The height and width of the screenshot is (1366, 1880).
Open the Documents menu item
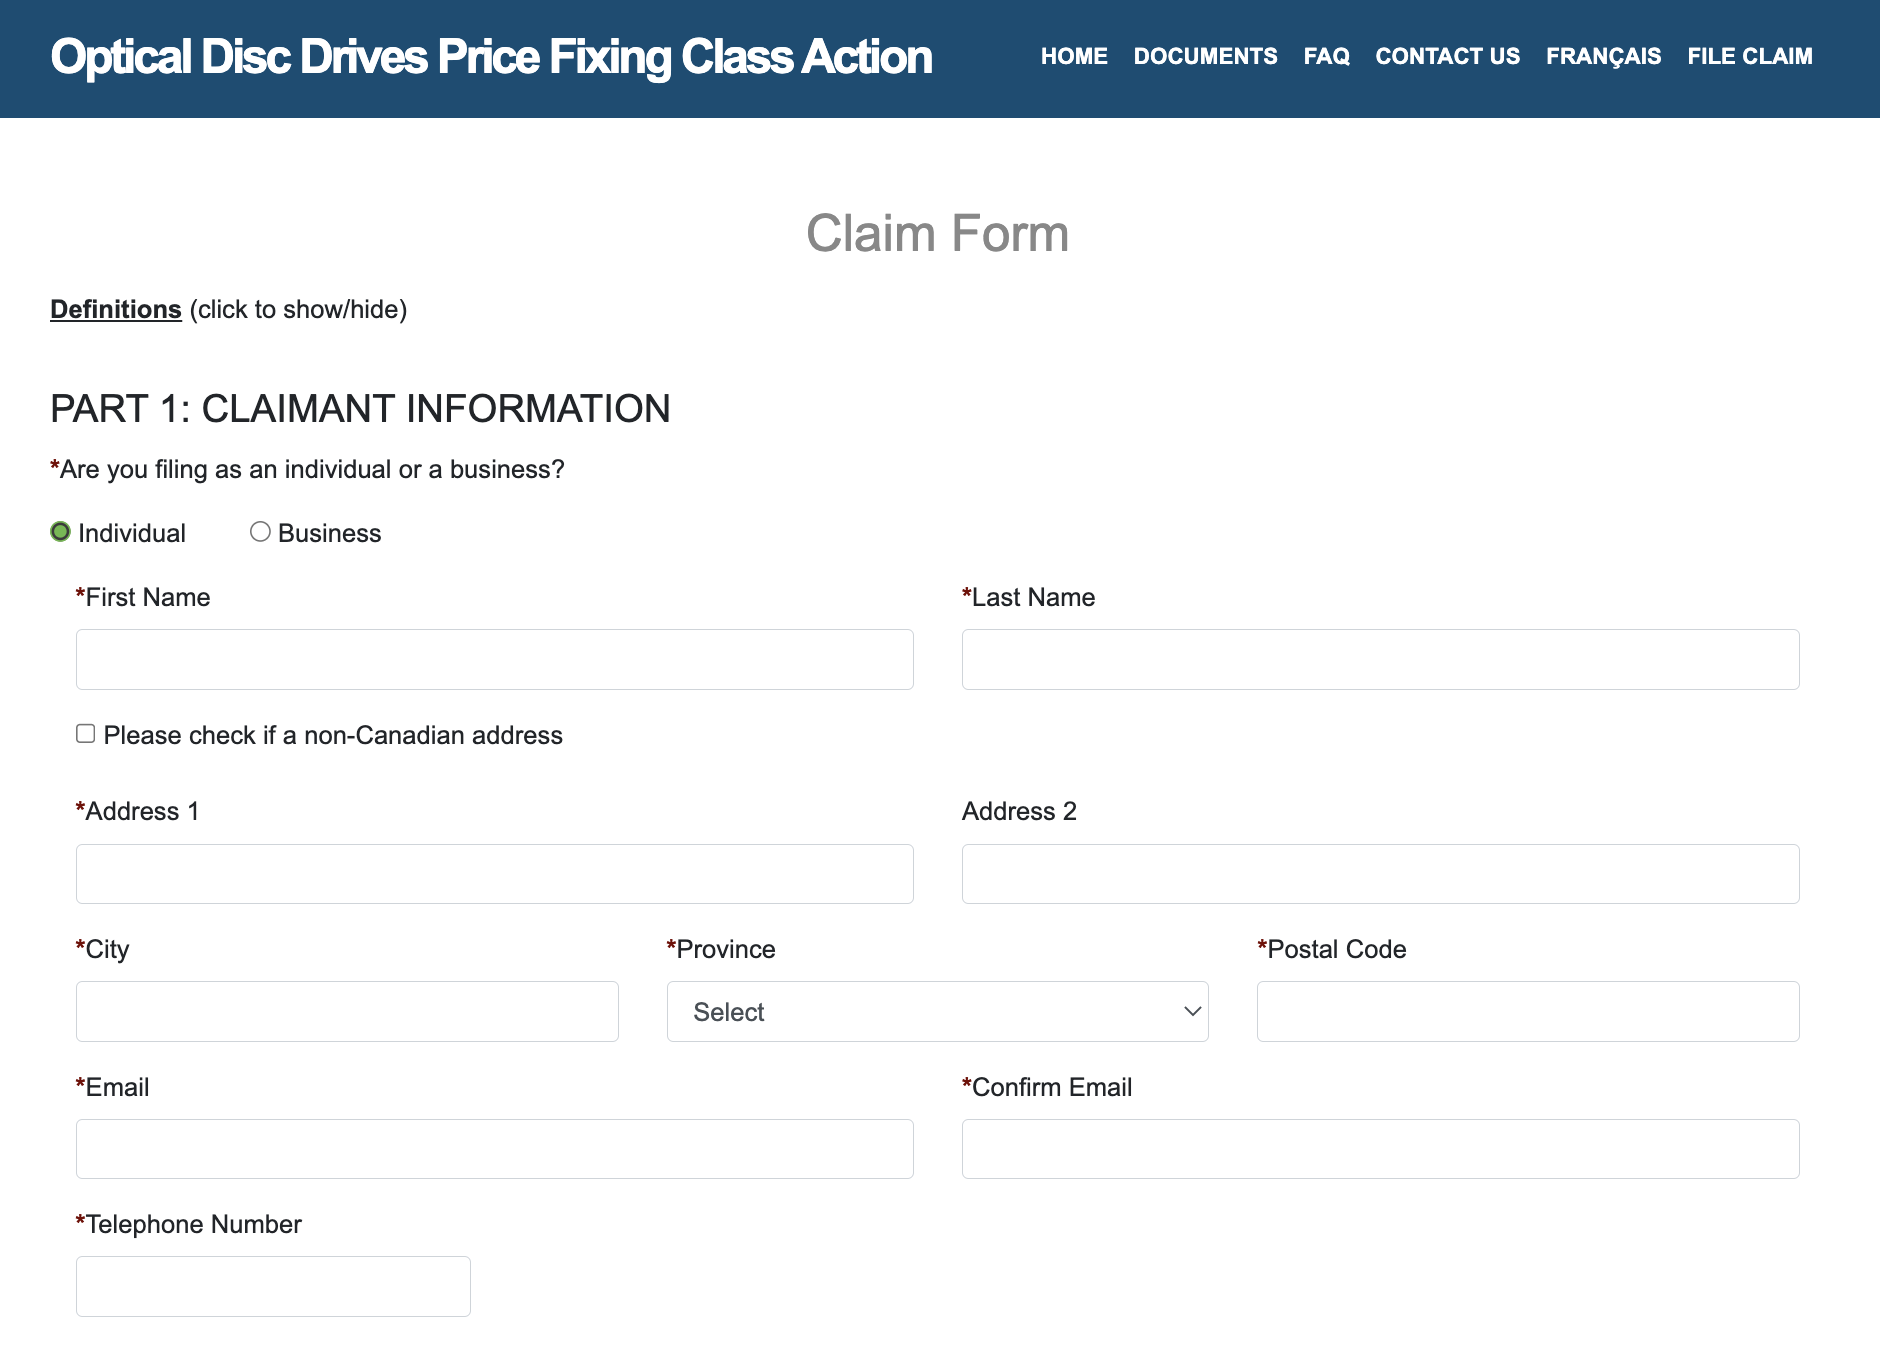1205,56
